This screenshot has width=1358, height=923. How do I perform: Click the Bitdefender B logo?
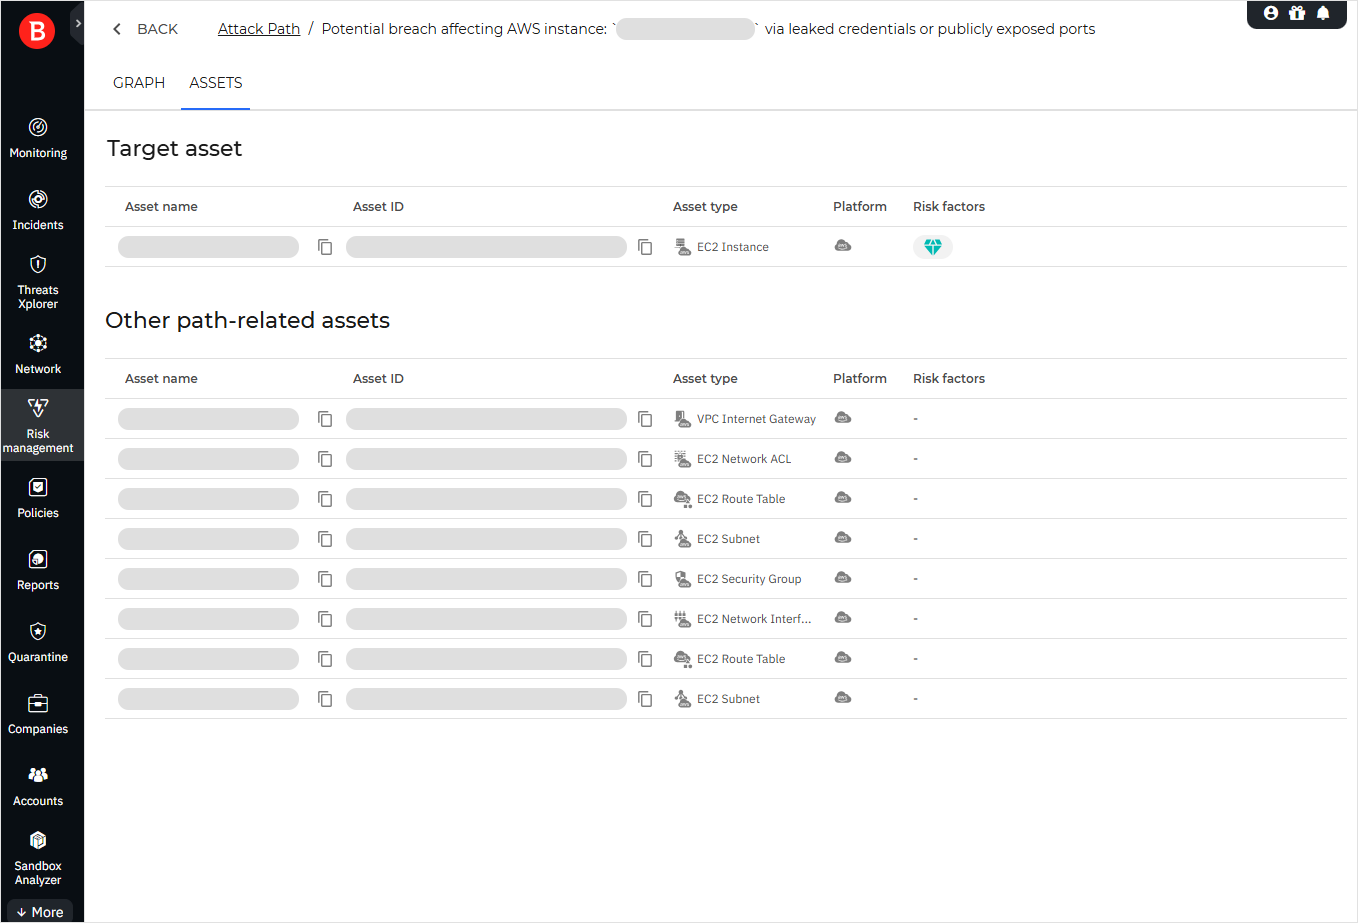coord(38,31)
